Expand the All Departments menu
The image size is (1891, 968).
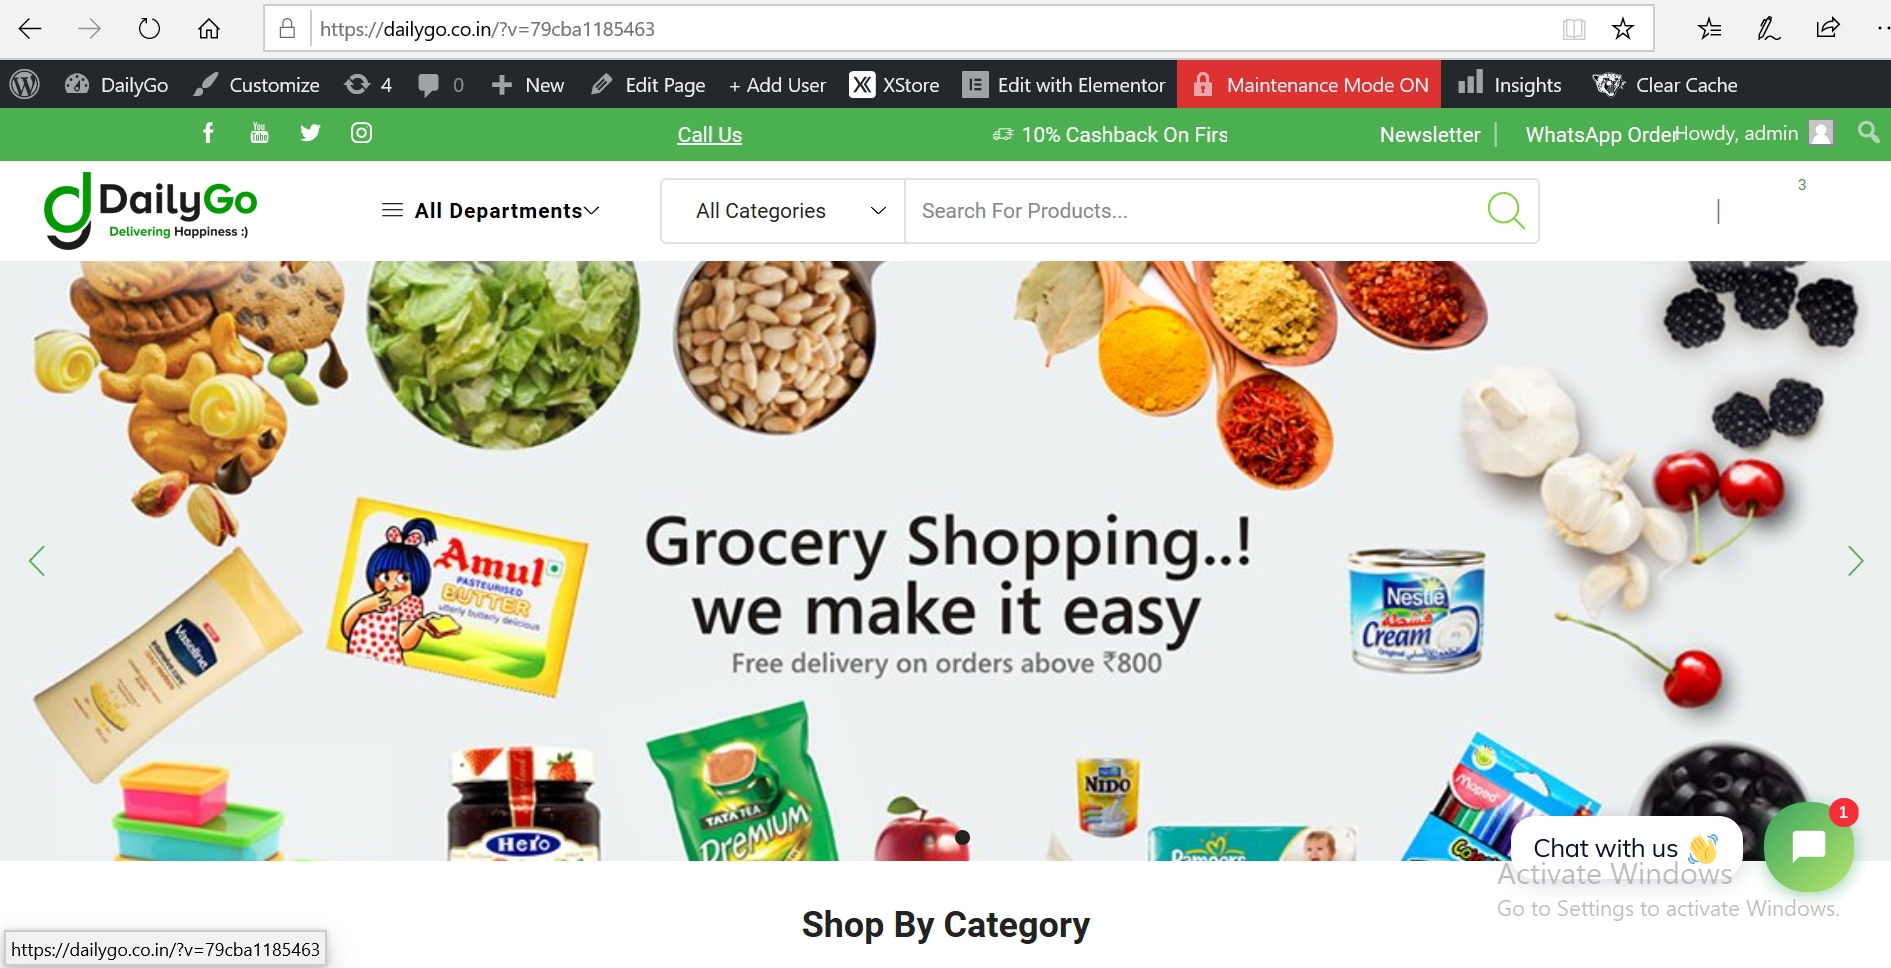click(x=491, y=211)
